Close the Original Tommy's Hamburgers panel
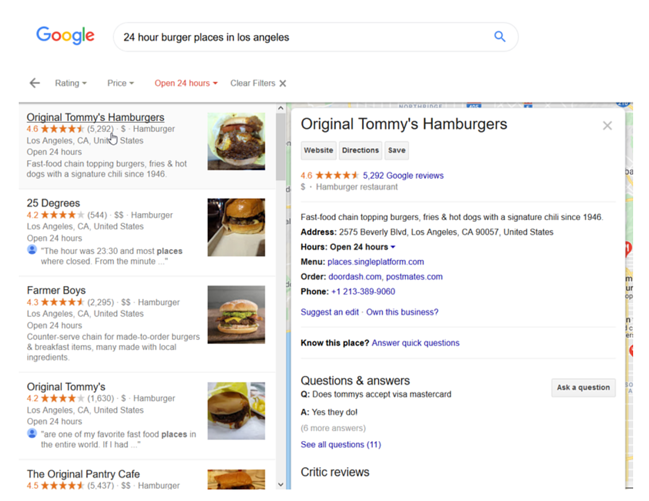The width and height of the screenshot is (649, 501). [606, 126]
